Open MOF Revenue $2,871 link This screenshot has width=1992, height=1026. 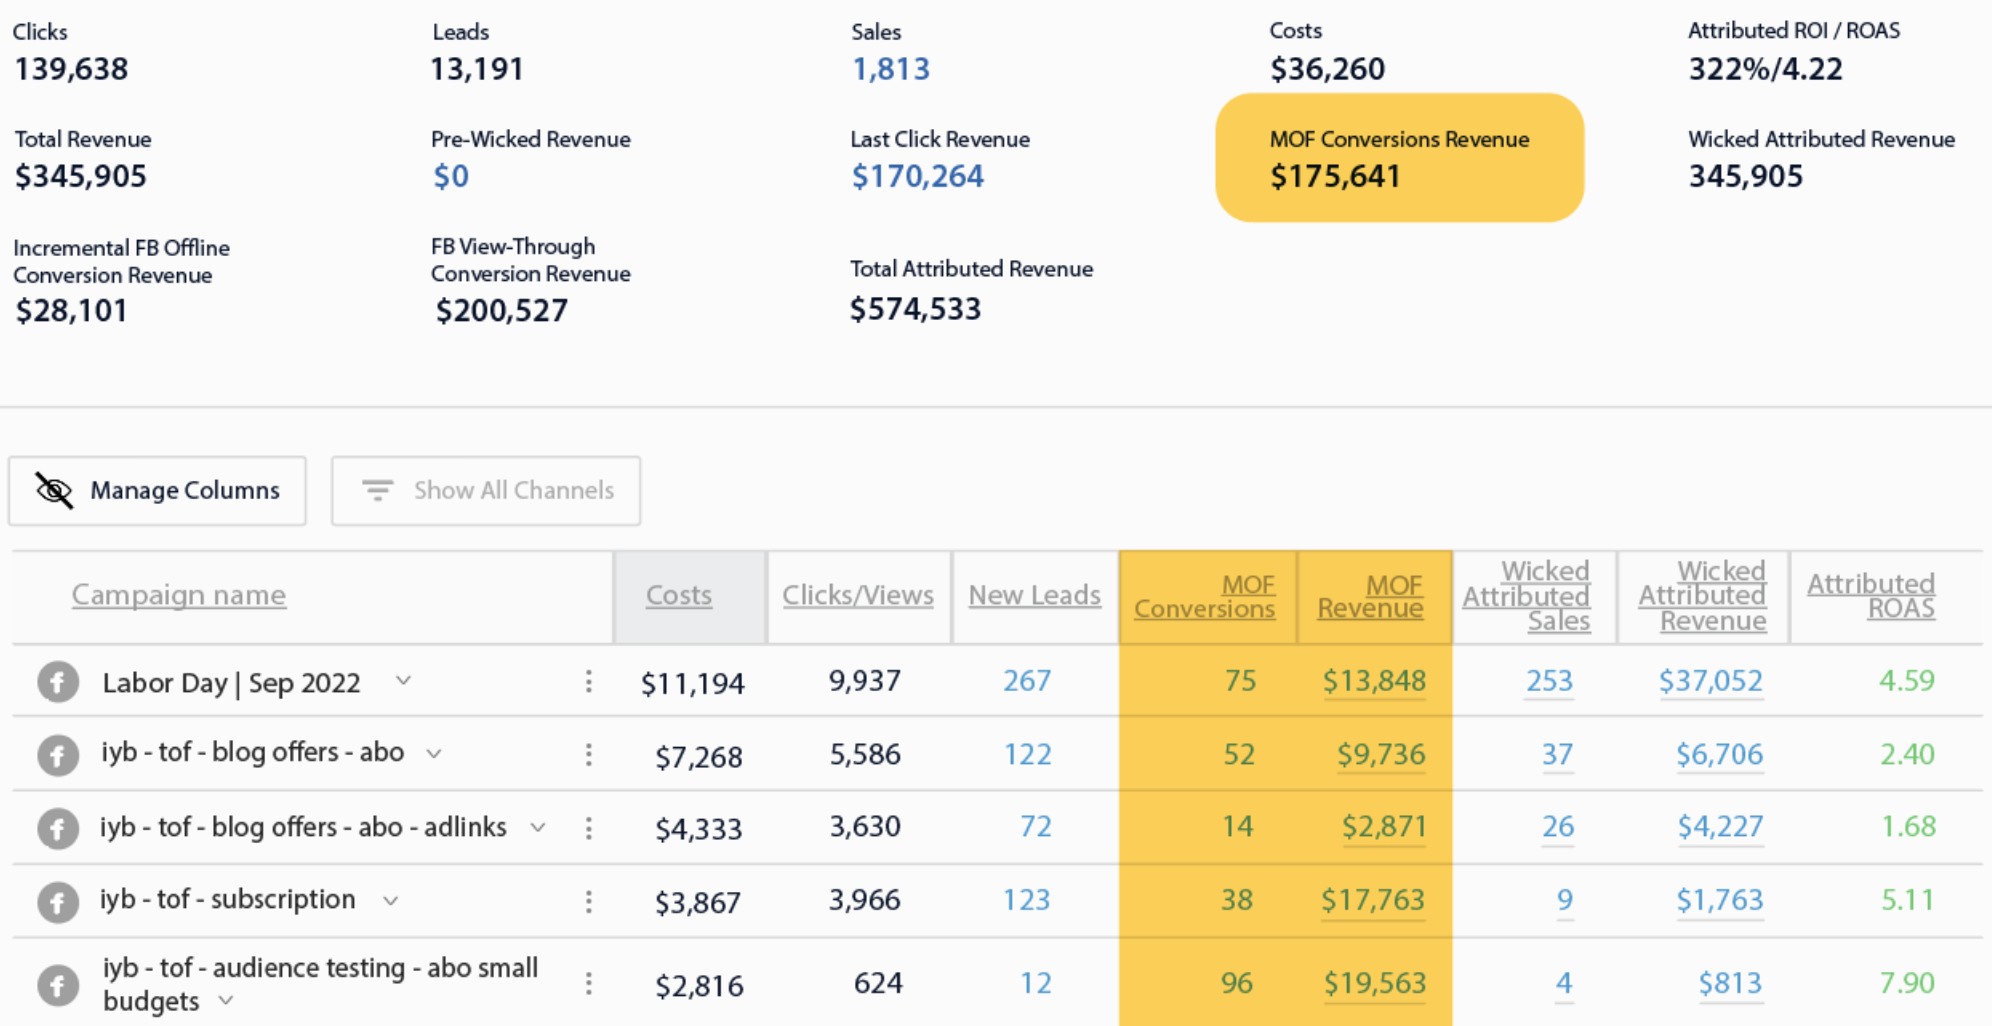point(1385,828)
